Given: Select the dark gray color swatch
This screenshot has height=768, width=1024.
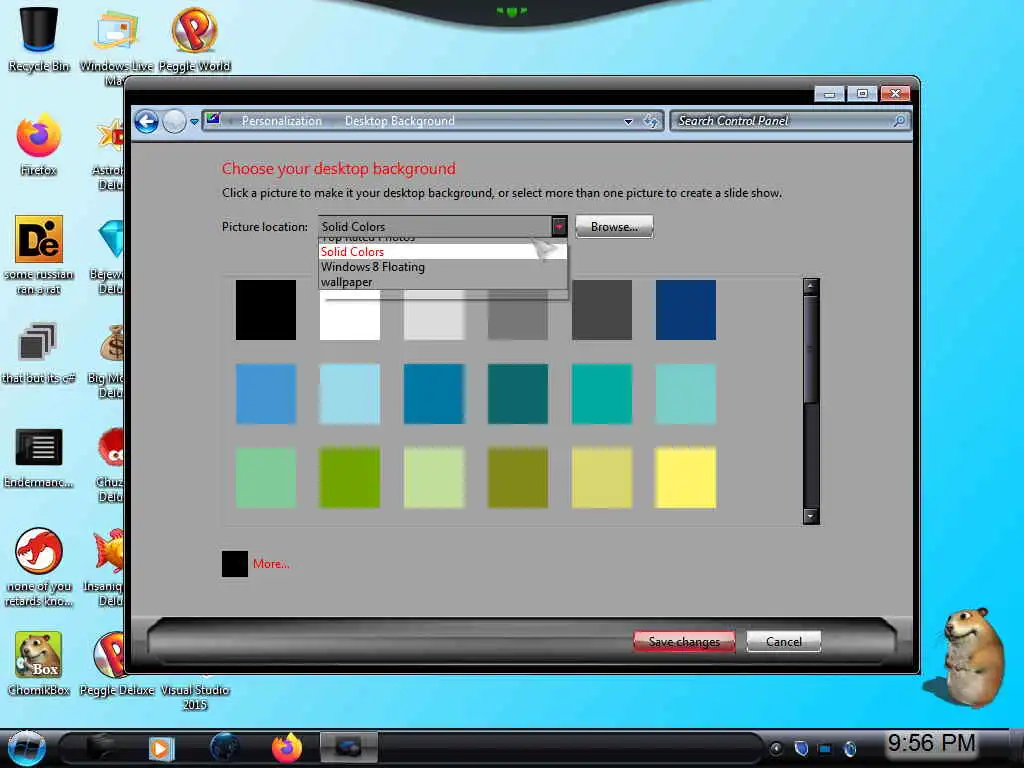Looking at the screenshot, I should pos(601,310).
